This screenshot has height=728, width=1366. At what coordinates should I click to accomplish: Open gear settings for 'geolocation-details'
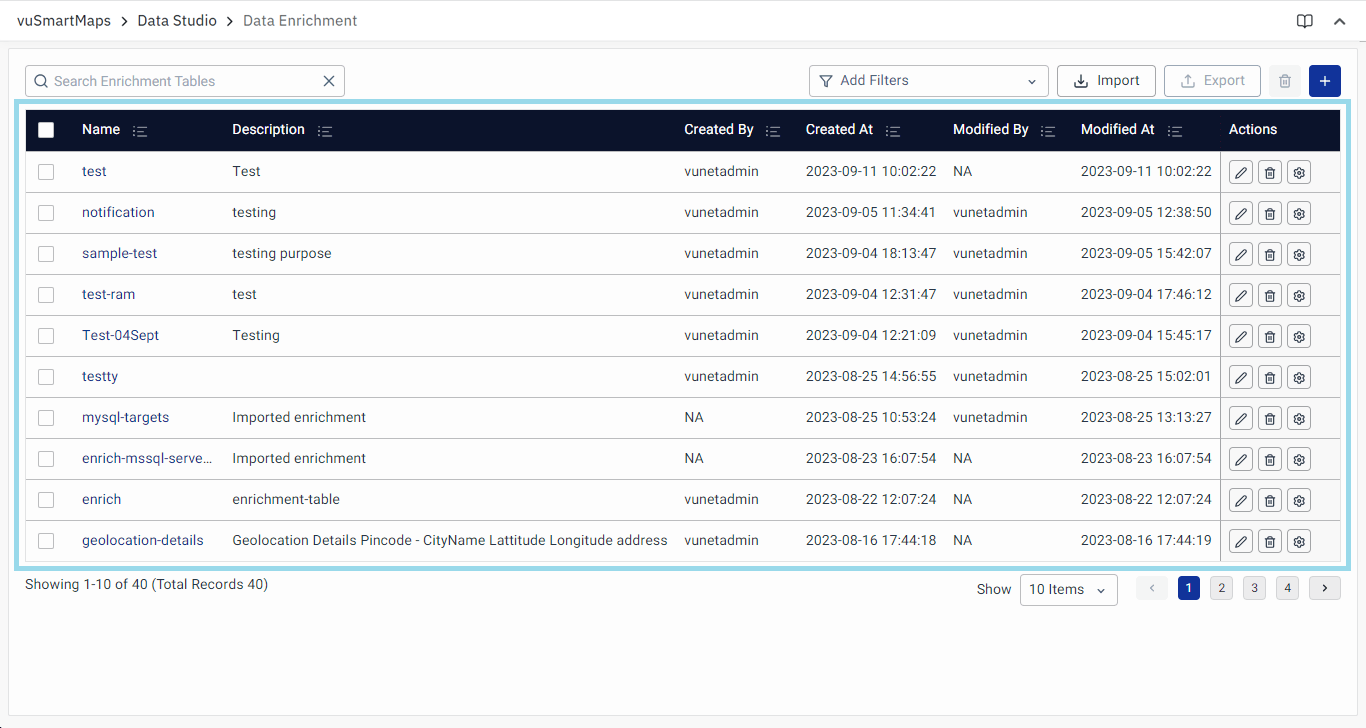click(x=1298, y=541)
